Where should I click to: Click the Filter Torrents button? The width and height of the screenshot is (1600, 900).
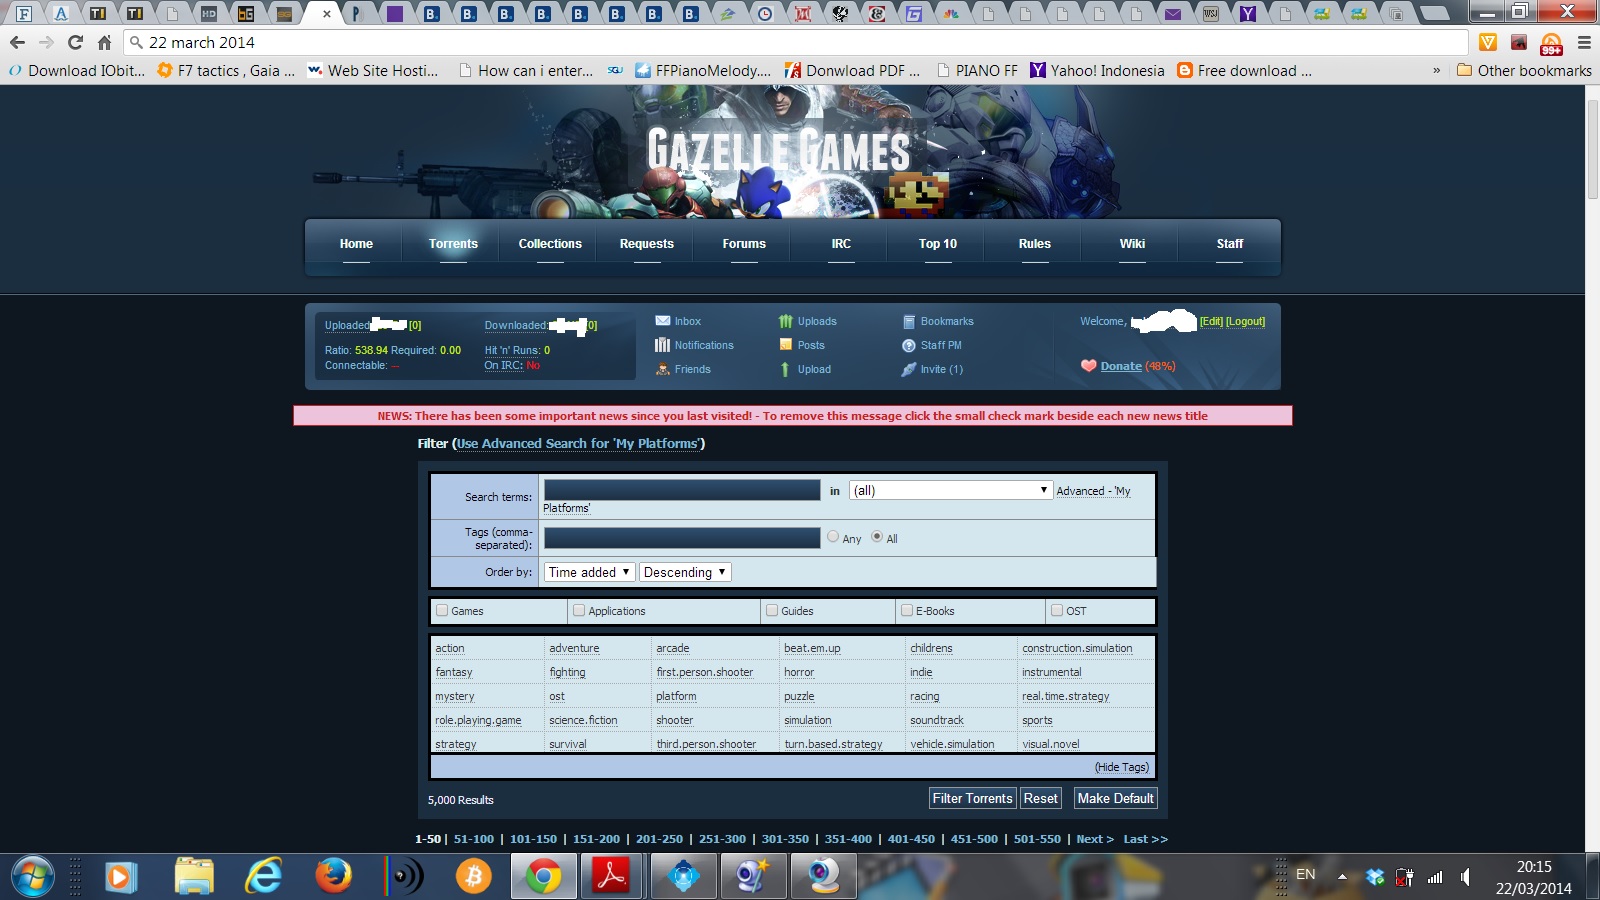(972, 798)
